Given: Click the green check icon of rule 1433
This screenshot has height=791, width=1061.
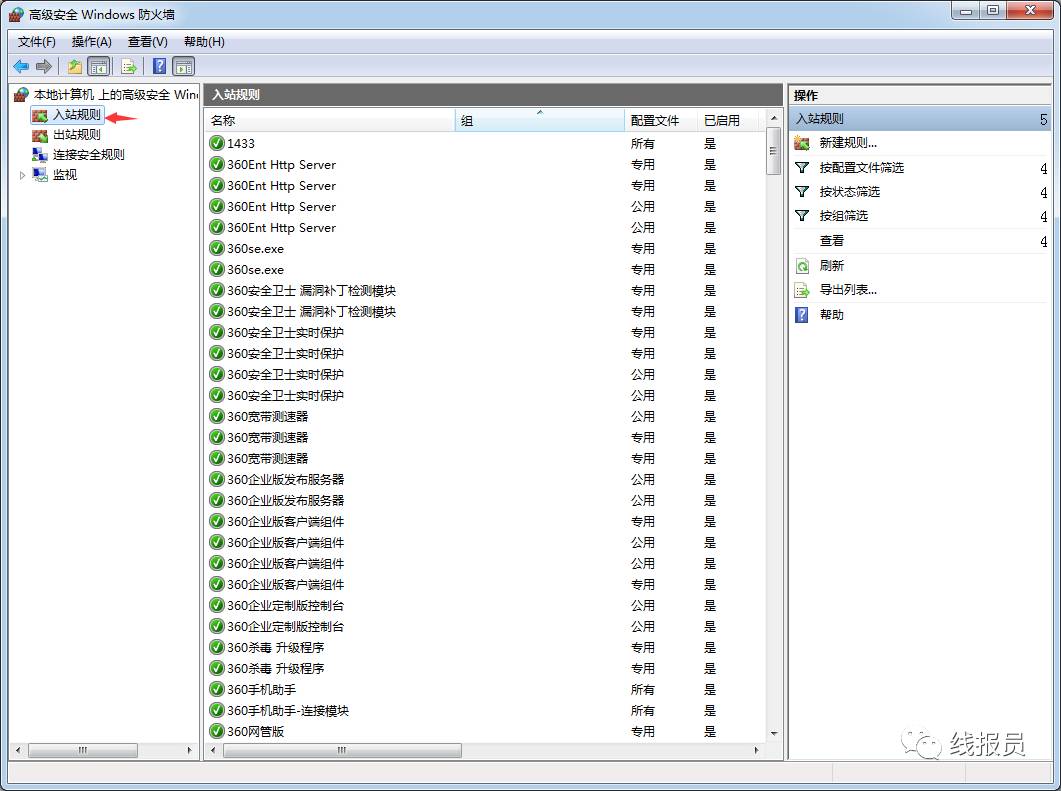Looking at the screenshot, I should (217, 143).
